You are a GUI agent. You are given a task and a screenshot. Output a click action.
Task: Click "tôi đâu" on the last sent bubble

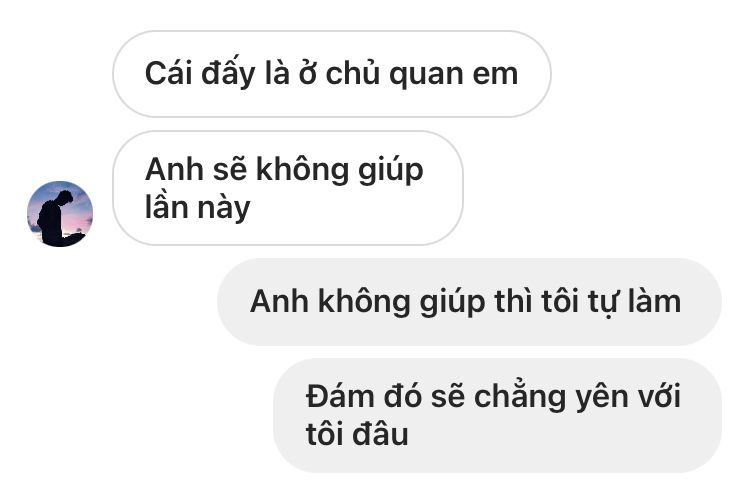pyautogui.click(x=357, y=434)
